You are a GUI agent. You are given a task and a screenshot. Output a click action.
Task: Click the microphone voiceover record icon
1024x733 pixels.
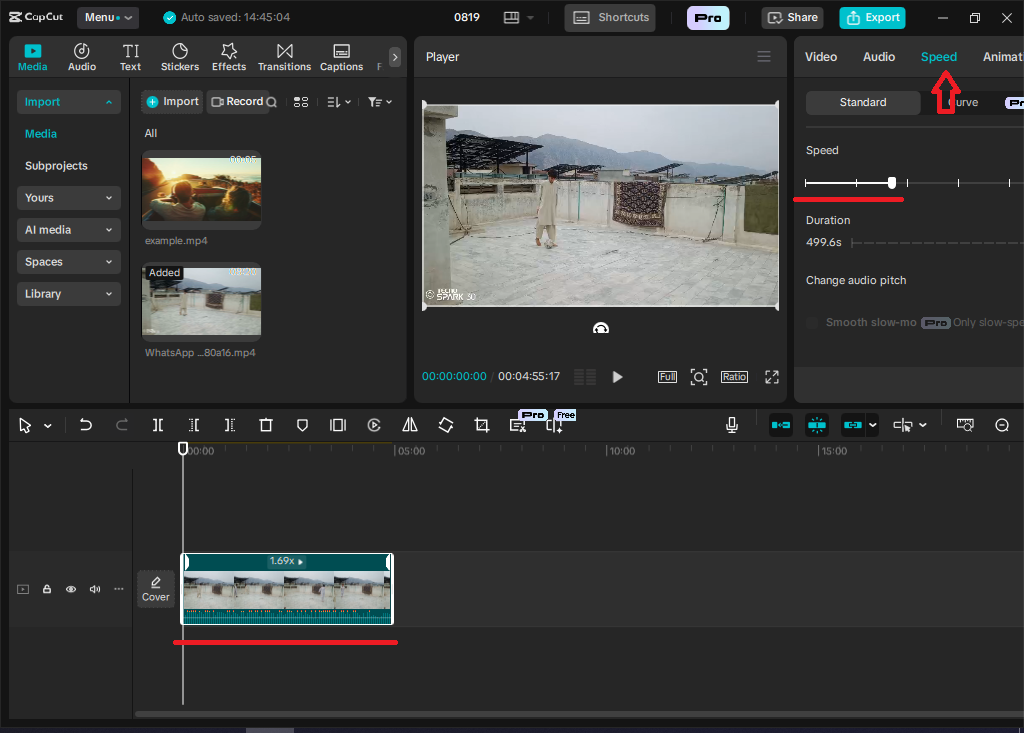[732, 425]
